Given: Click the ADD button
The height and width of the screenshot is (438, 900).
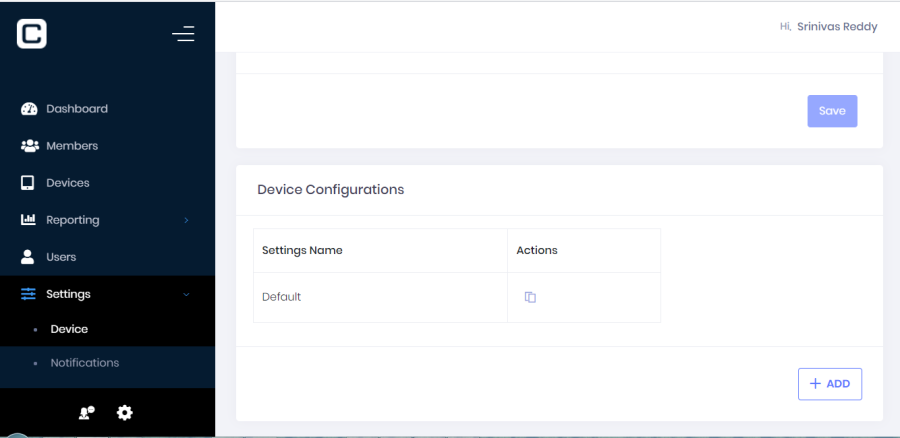Looking at the screenshot, I should point(829,384).
